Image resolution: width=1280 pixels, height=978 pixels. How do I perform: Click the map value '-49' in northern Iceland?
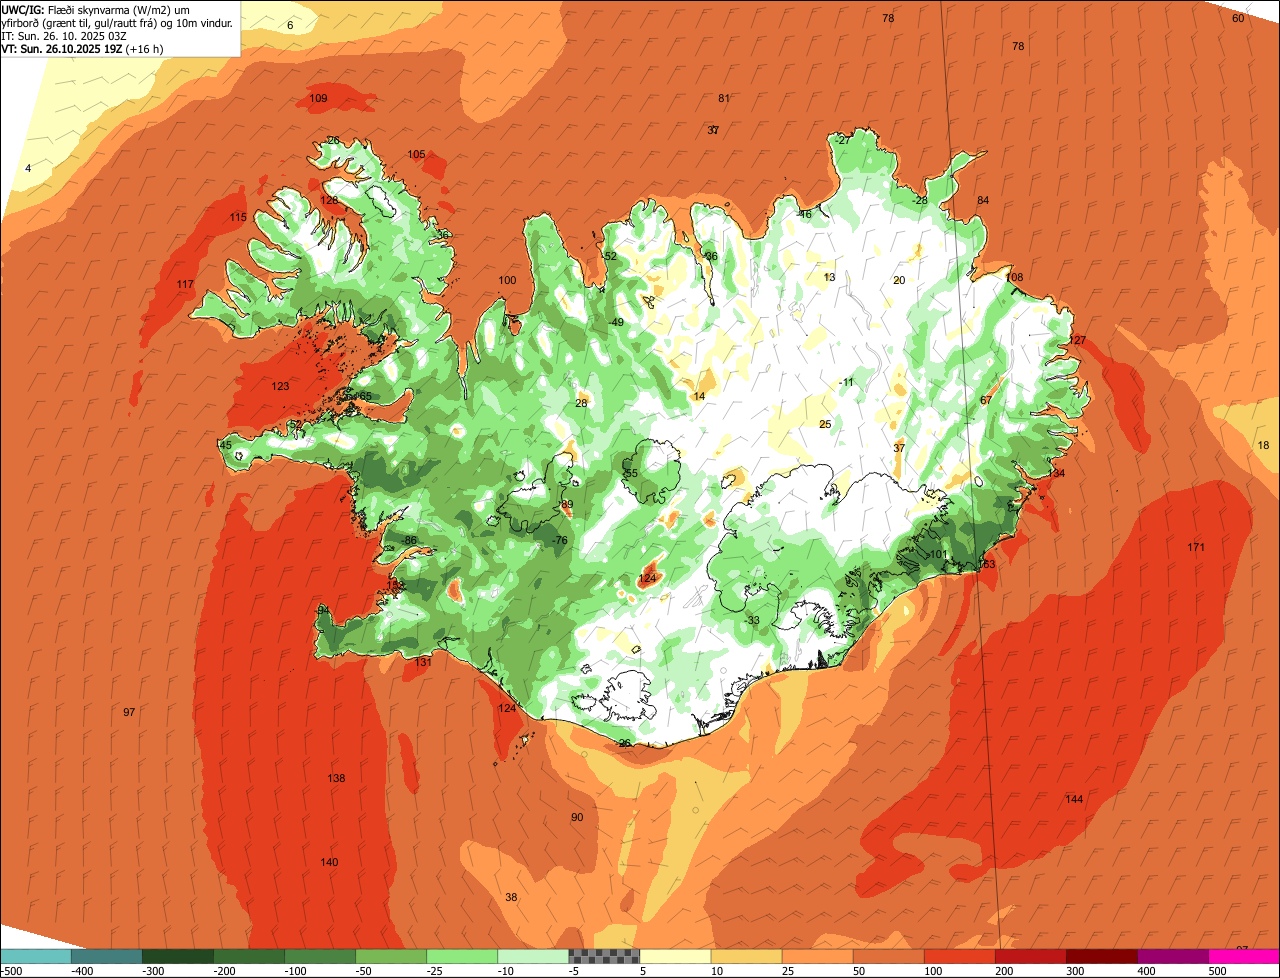(x=616, y=322)
